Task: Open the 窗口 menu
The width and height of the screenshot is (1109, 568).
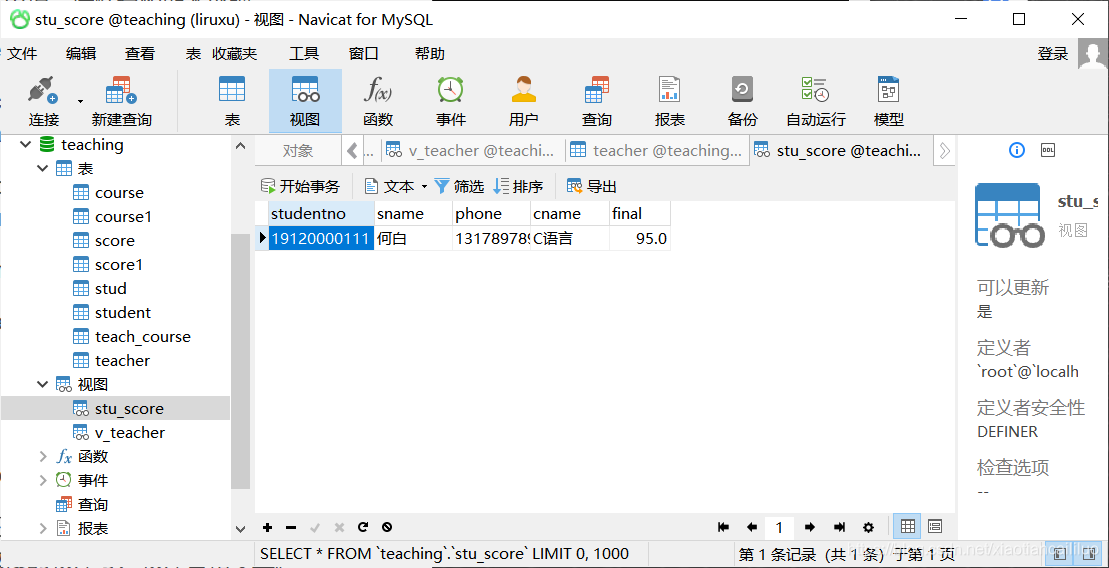Action: click(364, 54)
